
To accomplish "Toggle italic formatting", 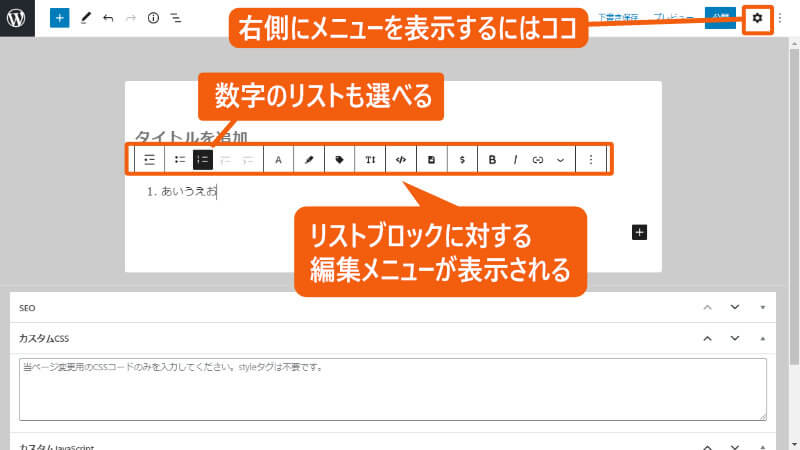I will [x=515, y=160].
